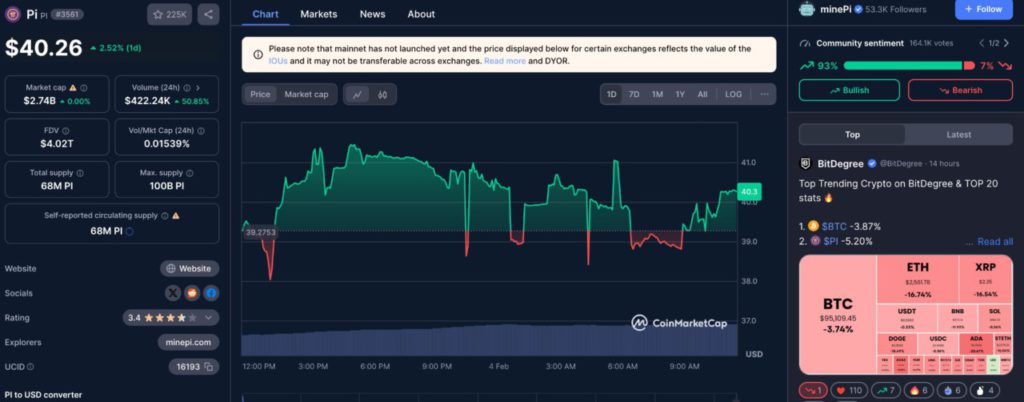Select the Top posts tab
This screenshot has width=1024, height=402.
[852, 134]
